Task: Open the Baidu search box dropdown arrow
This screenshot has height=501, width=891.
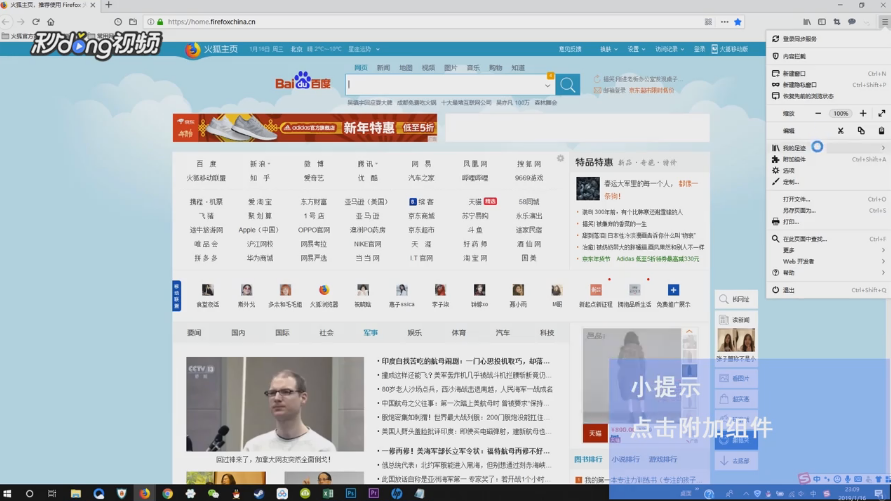Action: click(x=547, y=85)
